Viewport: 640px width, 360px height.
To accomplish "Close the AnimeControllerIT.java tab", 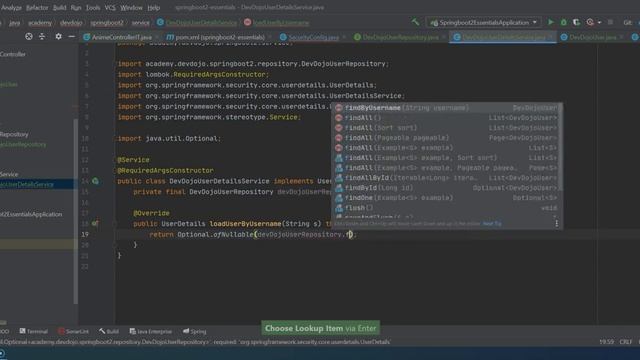I will pyautogui.click(x=157, y=37).
